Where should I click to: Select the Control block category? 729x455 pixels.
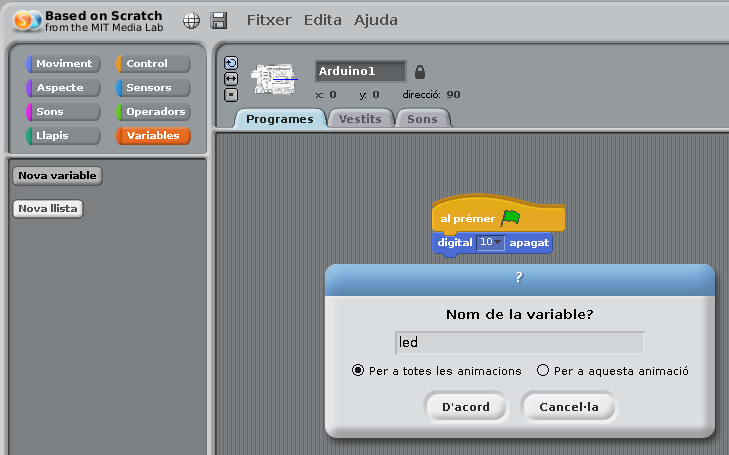[153, 64]
